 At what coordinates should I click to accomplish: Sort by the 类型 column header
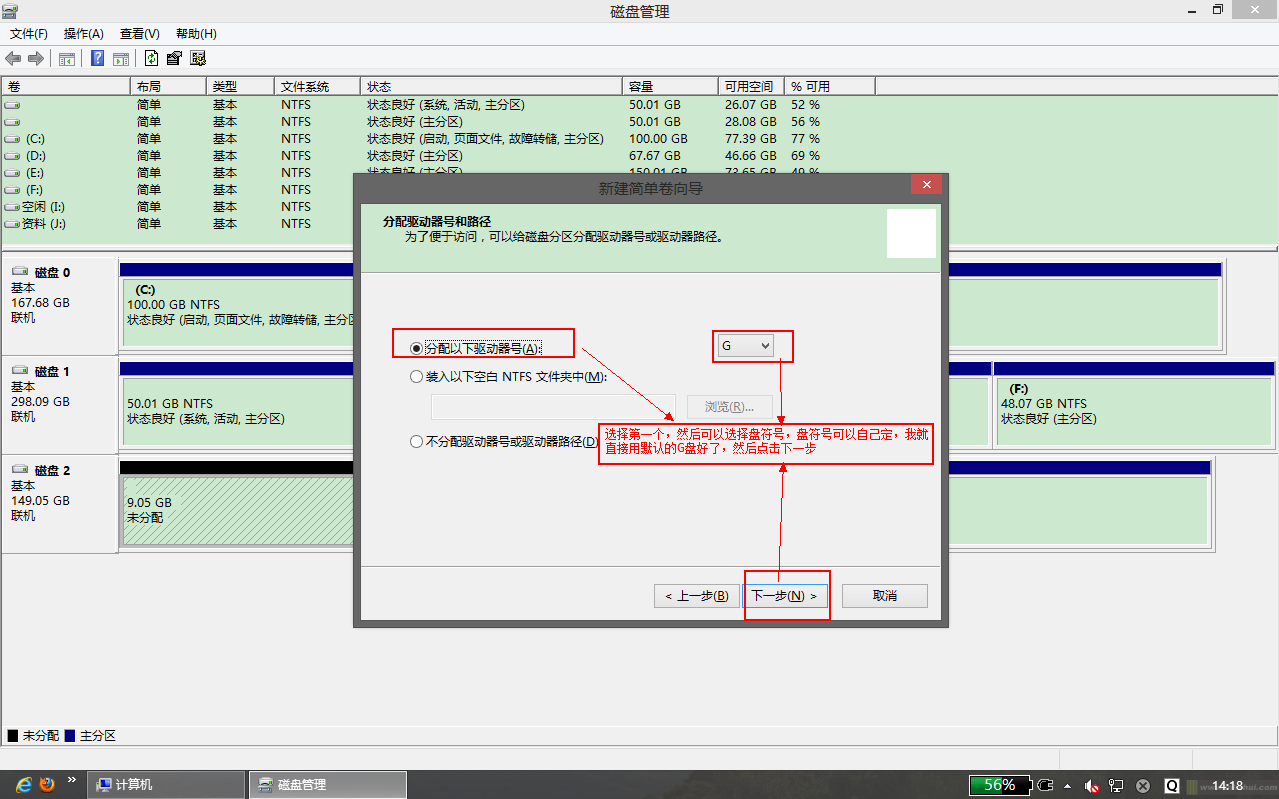point(240,87)
